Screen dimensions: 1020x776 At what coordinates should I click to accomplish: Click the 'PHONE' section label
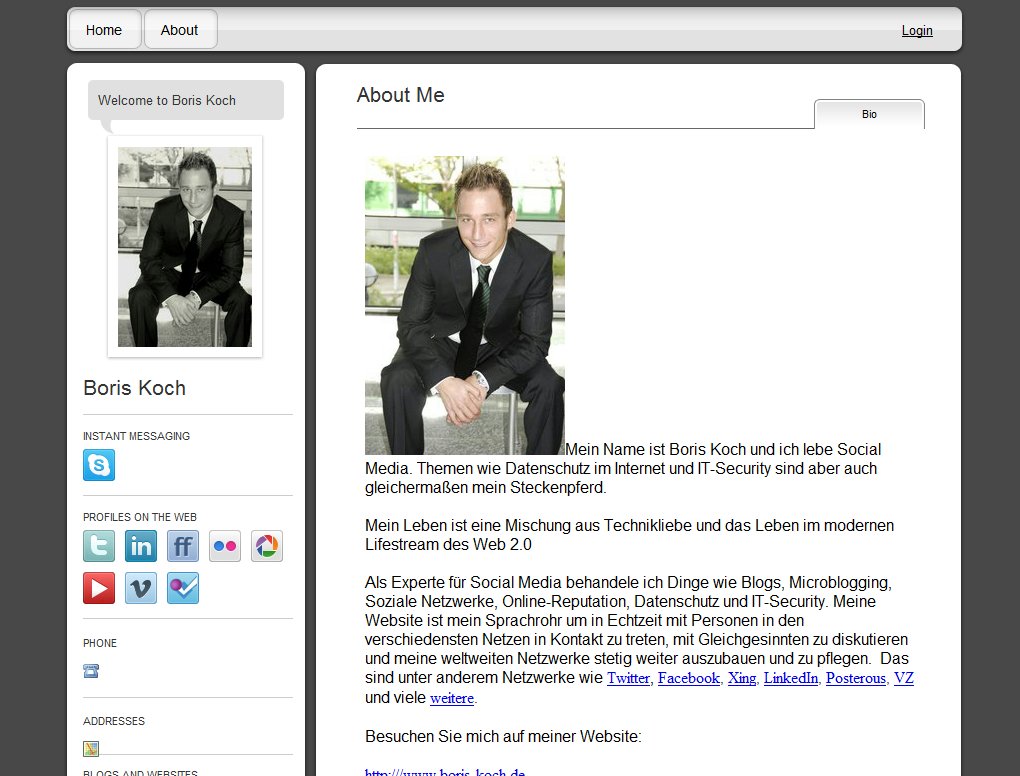100,643
